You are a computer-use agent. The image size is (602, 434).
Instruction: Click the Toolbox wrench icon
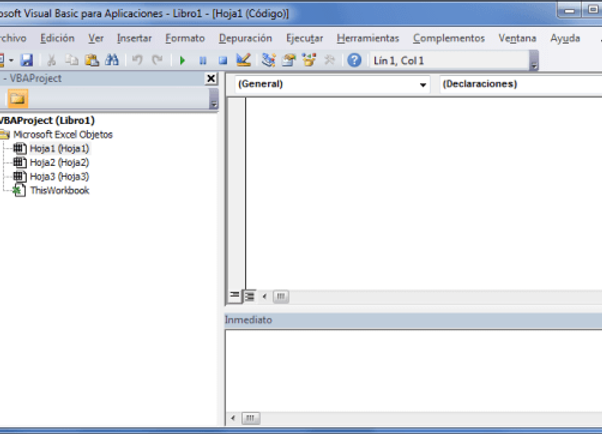point(329,60)
